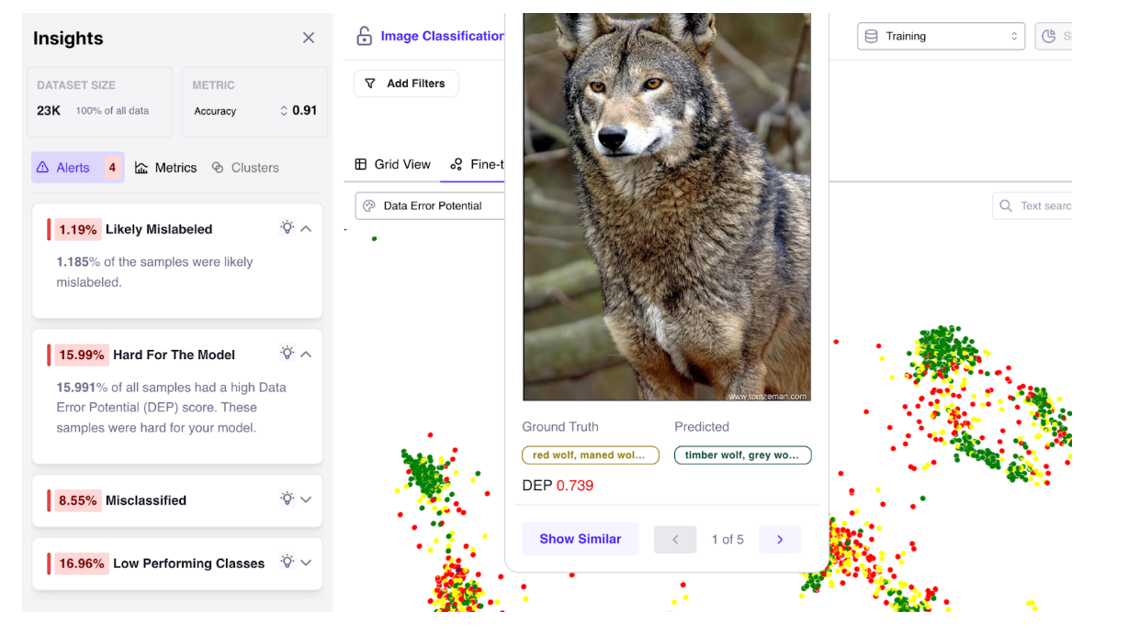Click the lock icon beside Image Classification
Image resolution: width=1121 pixels, height=631 pixels.
364,36
